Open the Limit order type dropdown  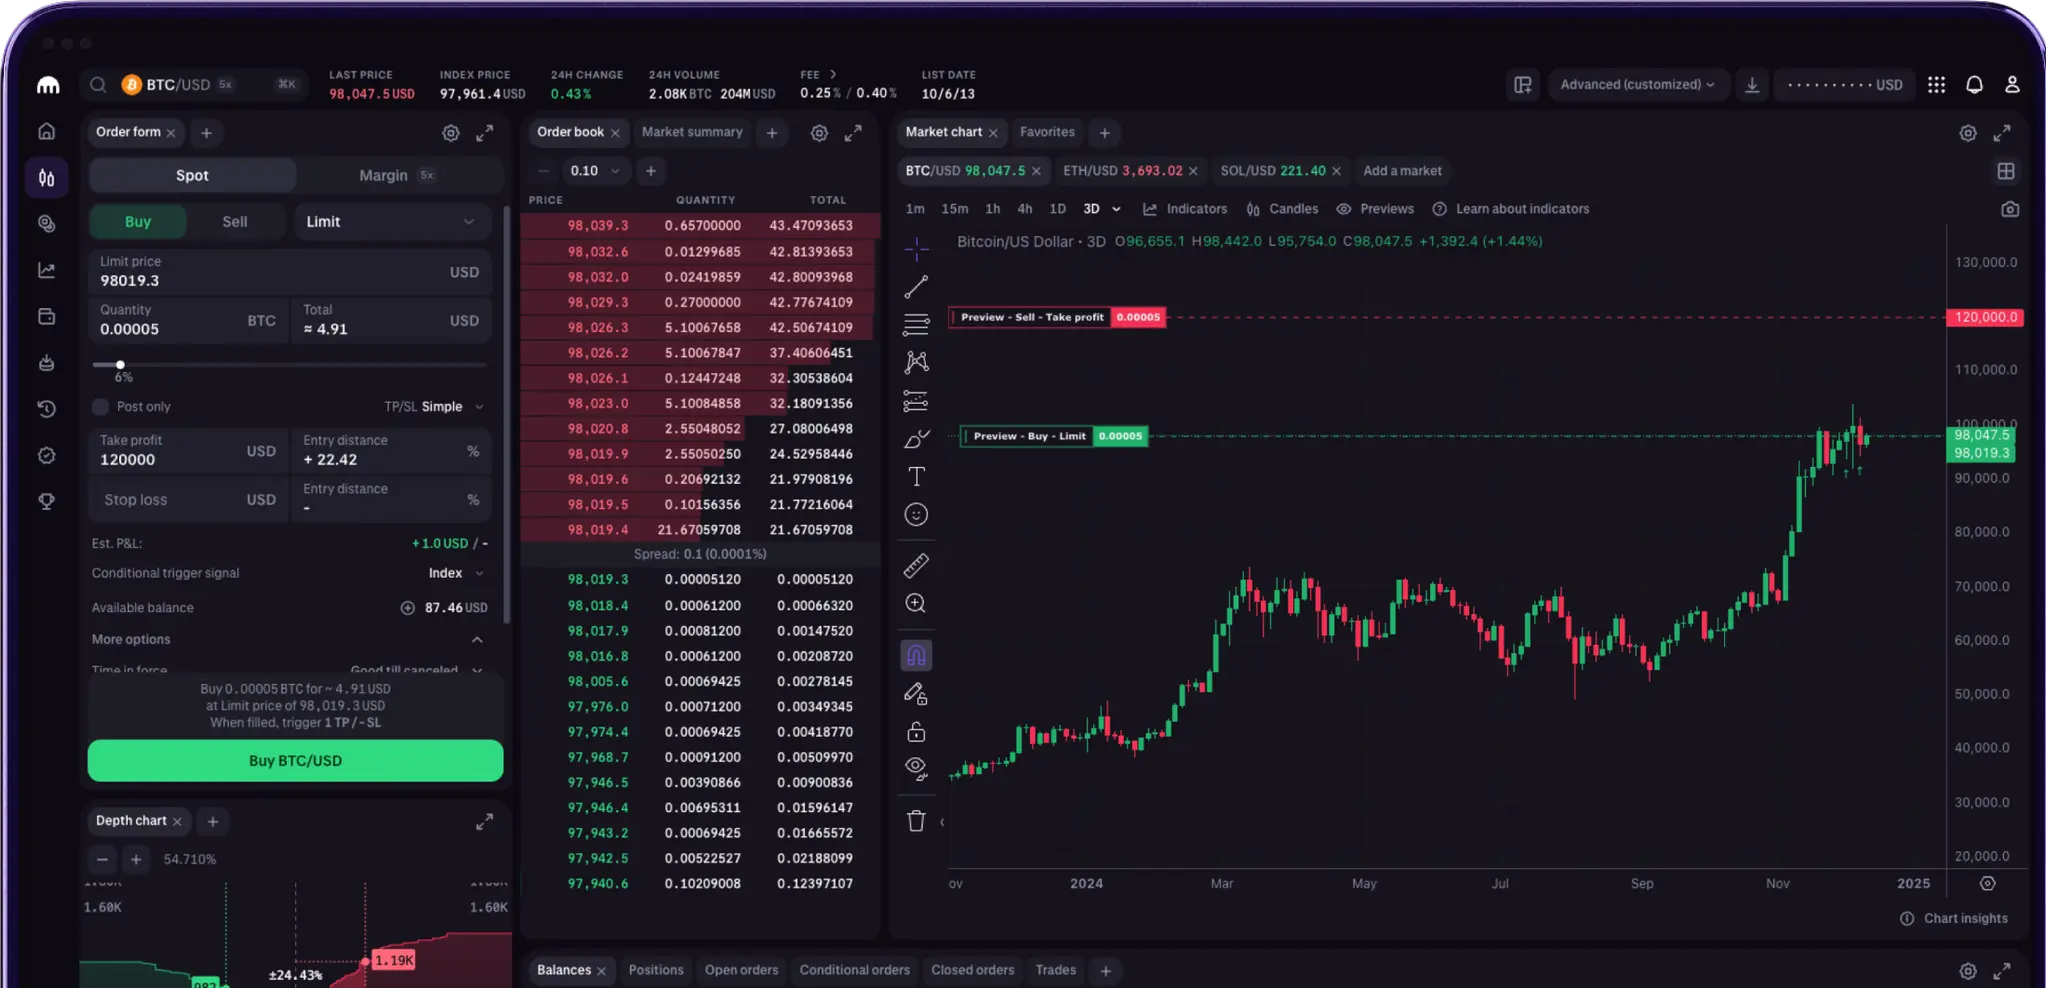click(x=391, y=222)
